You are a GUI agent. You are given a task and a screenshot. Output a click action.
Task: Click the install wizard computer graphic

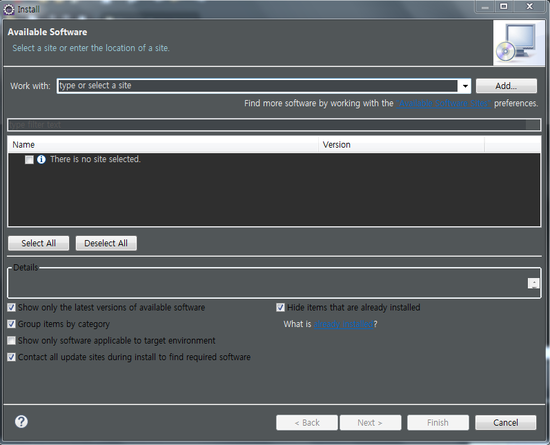pos(518,43)
